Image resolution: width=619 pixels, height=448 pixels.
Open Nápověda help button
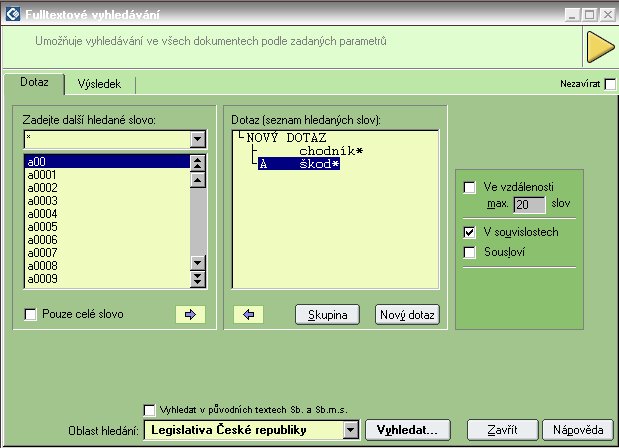tap(578, 430)
